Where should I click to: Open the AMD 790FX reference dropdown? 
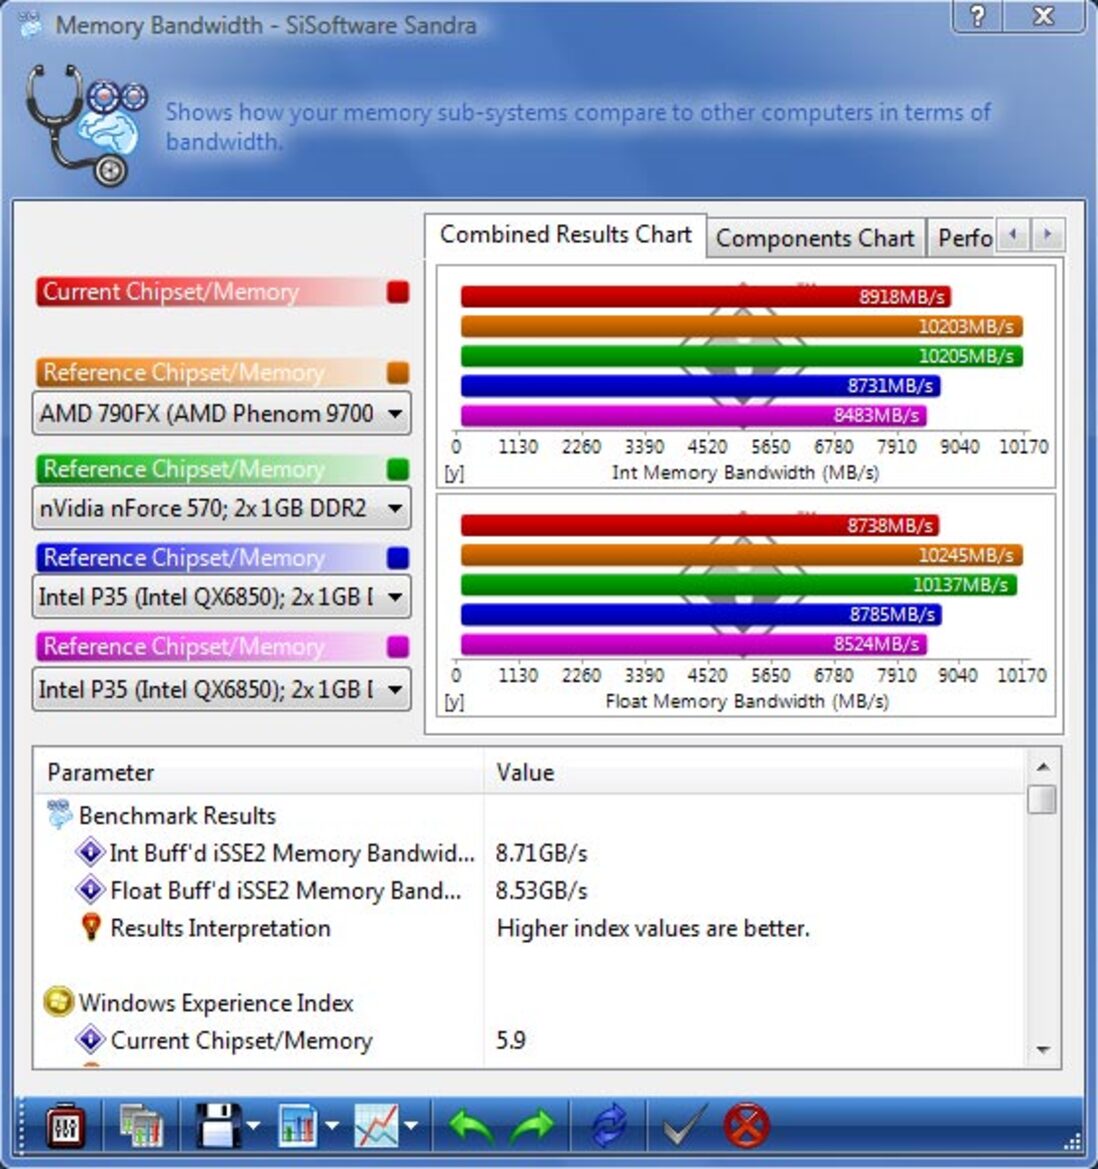[x=221, y=413]
